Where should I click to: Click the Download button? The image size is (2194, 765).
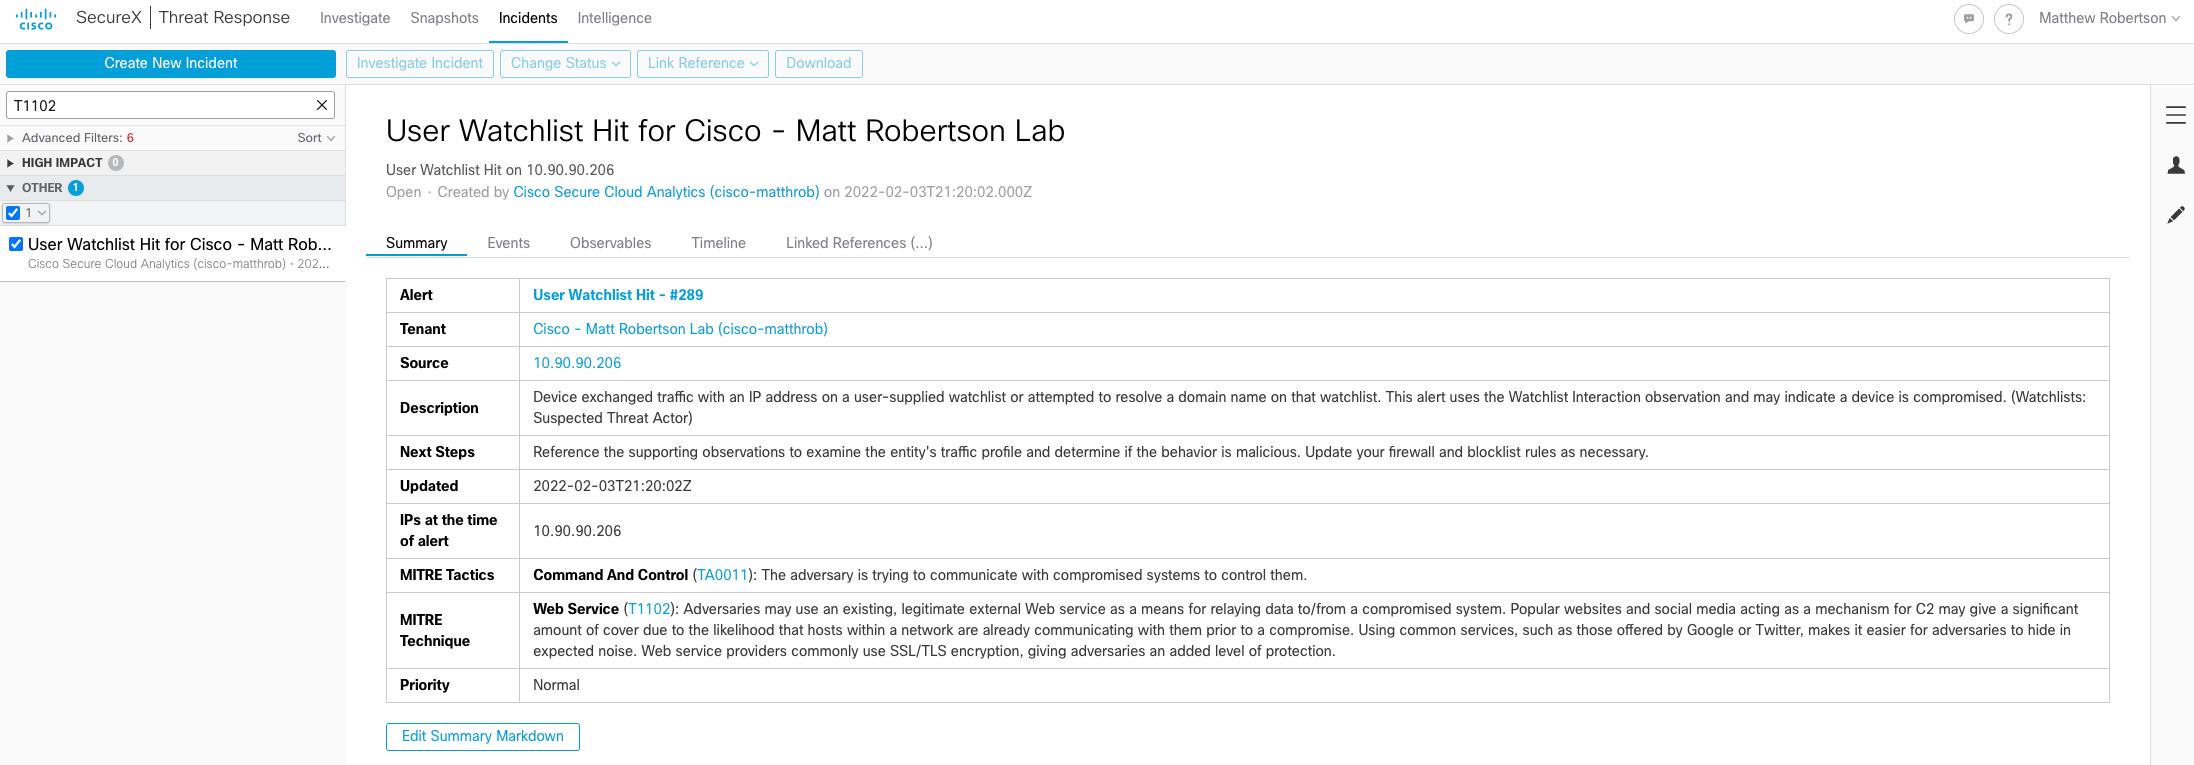[x=818, y=63]
